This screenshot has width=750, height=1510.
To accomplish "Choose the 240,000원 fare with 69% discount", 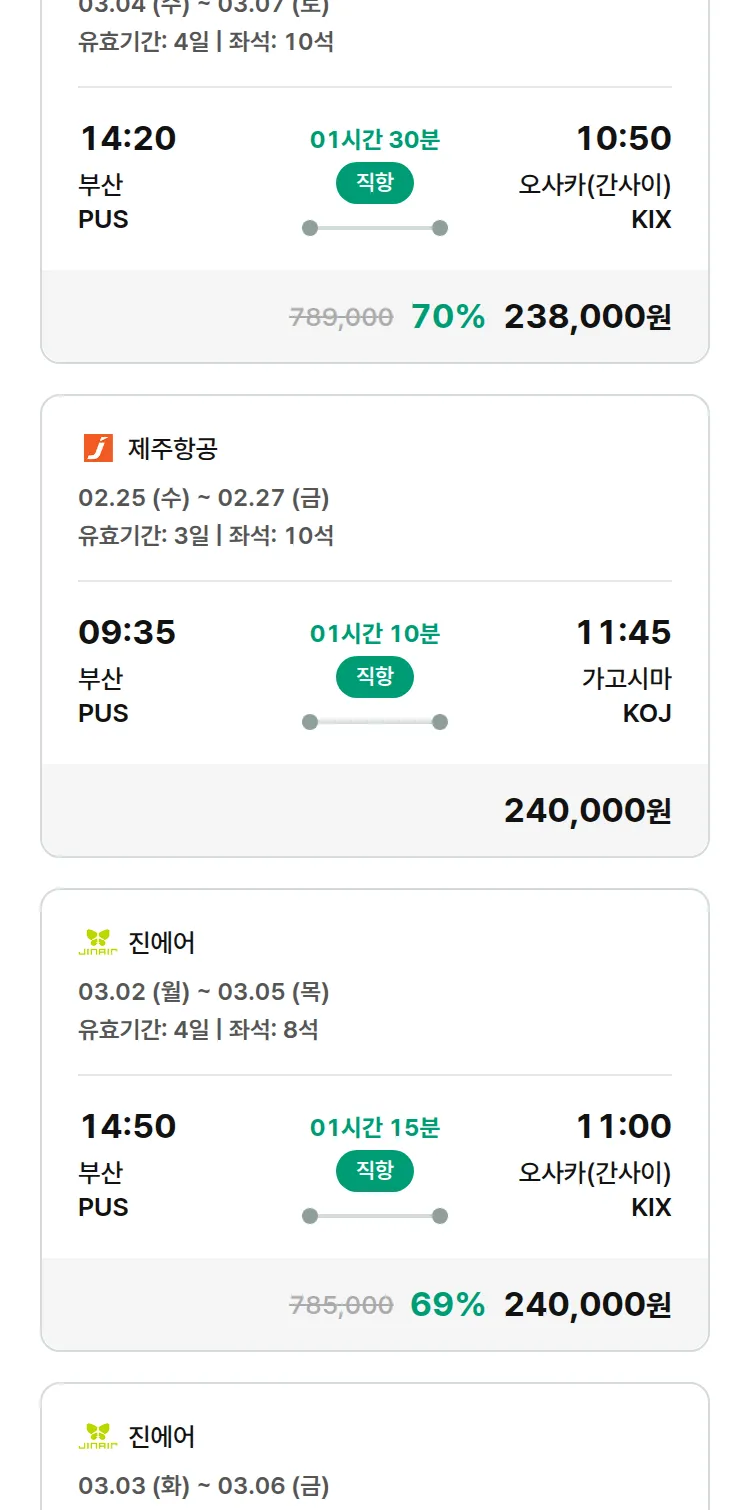I will coord(587,1305).
